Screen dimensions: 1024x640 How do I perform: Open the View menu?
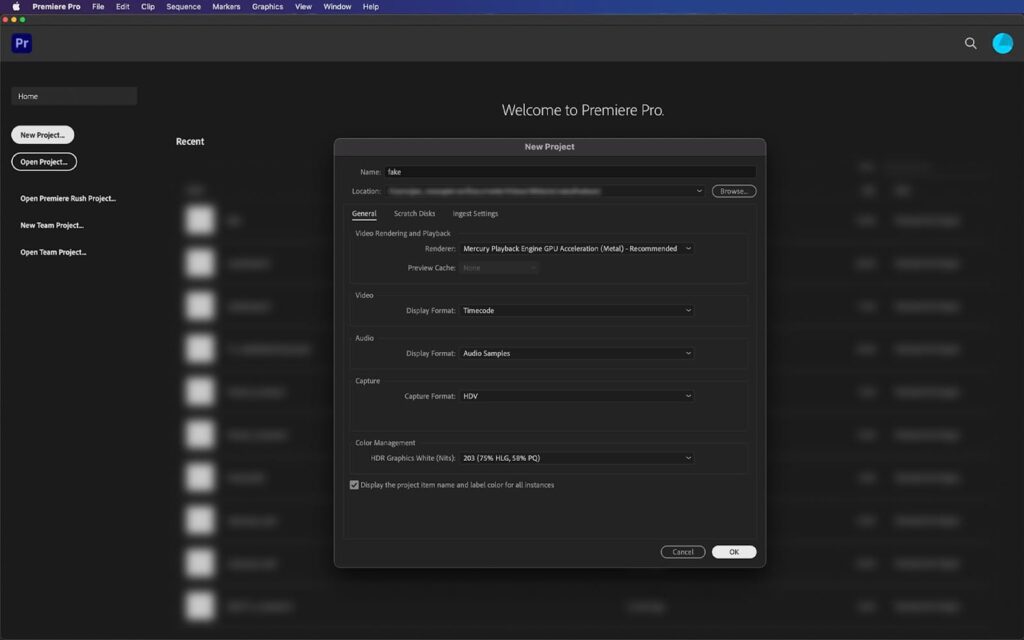(x=303, y=7)
